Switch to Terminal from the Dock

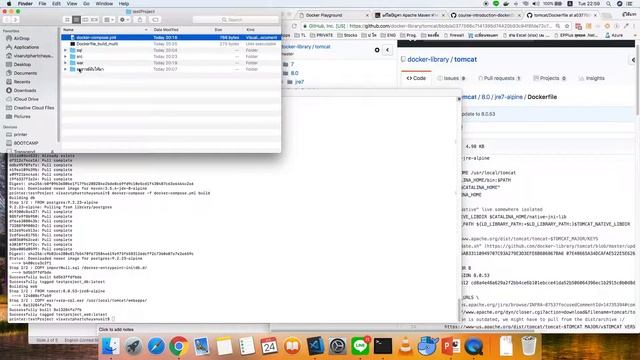[x=383, y=346]
